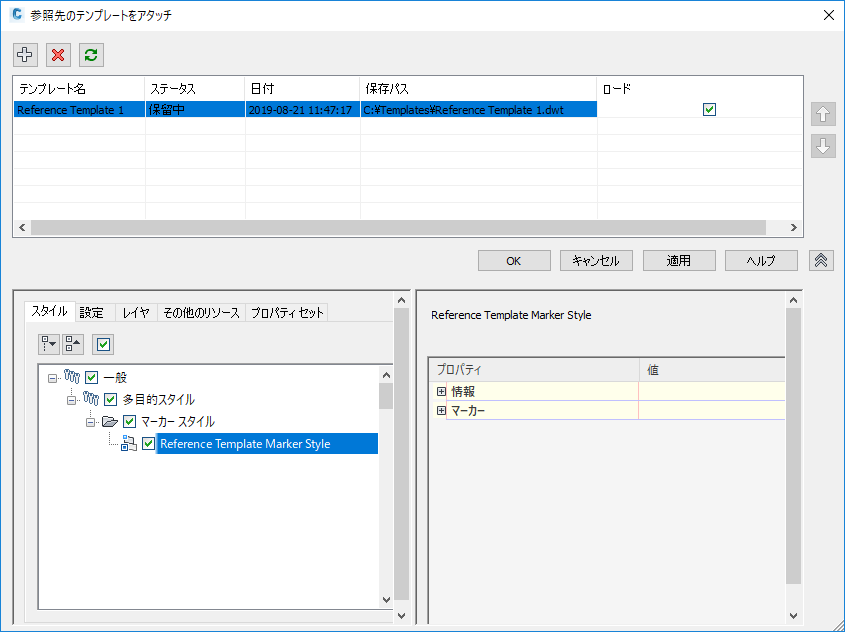Screen dimensions: 845x632
Task: Click the properties panel scroll up arrow
Action: pyautogui.click(x=793, y=300)
